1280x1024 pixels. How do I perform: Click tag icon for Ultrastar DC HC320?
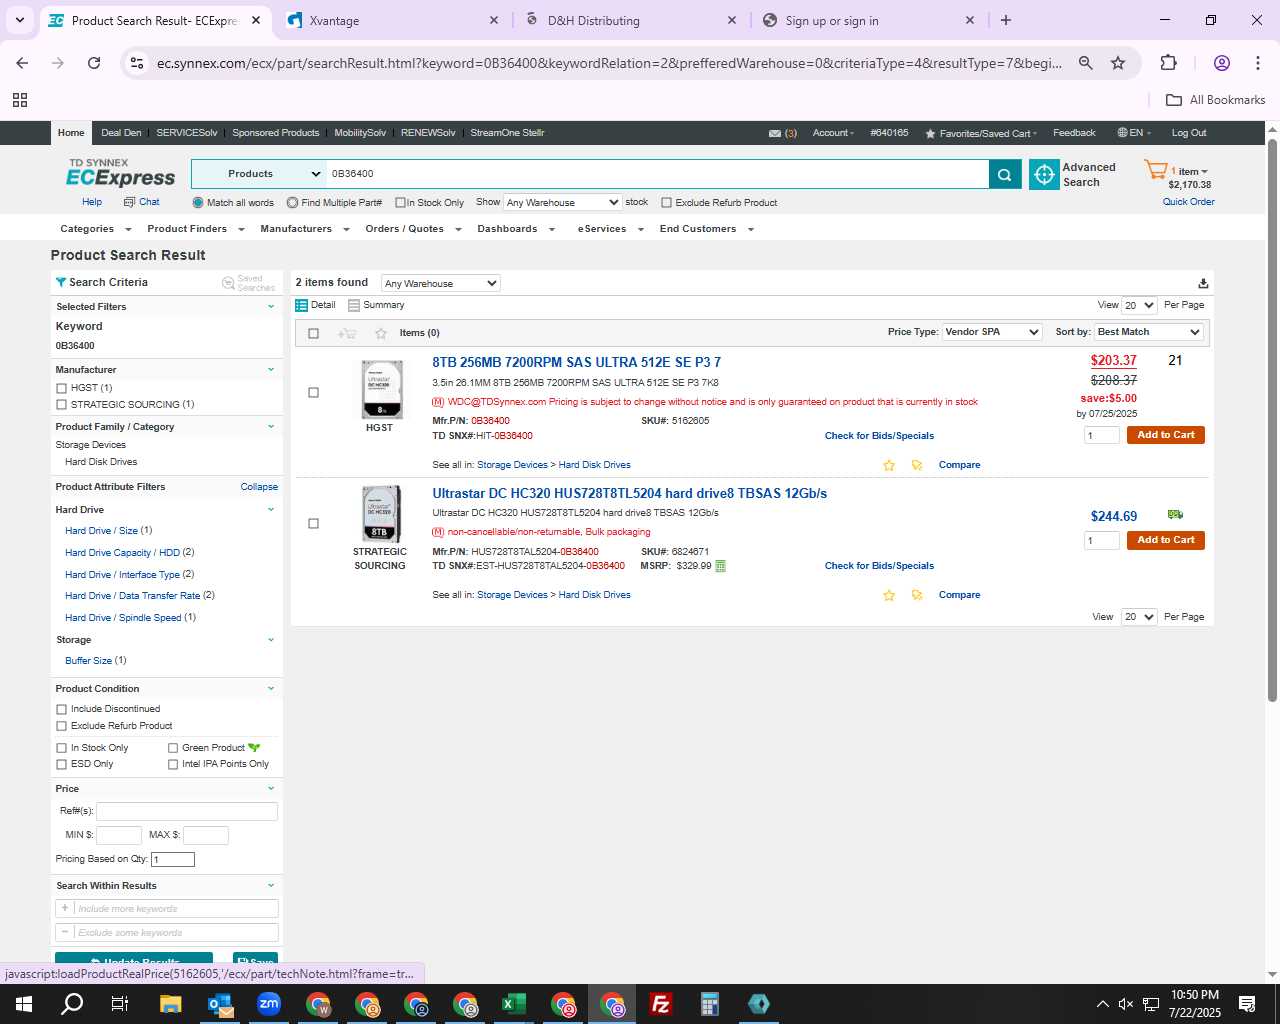point(917,595)
